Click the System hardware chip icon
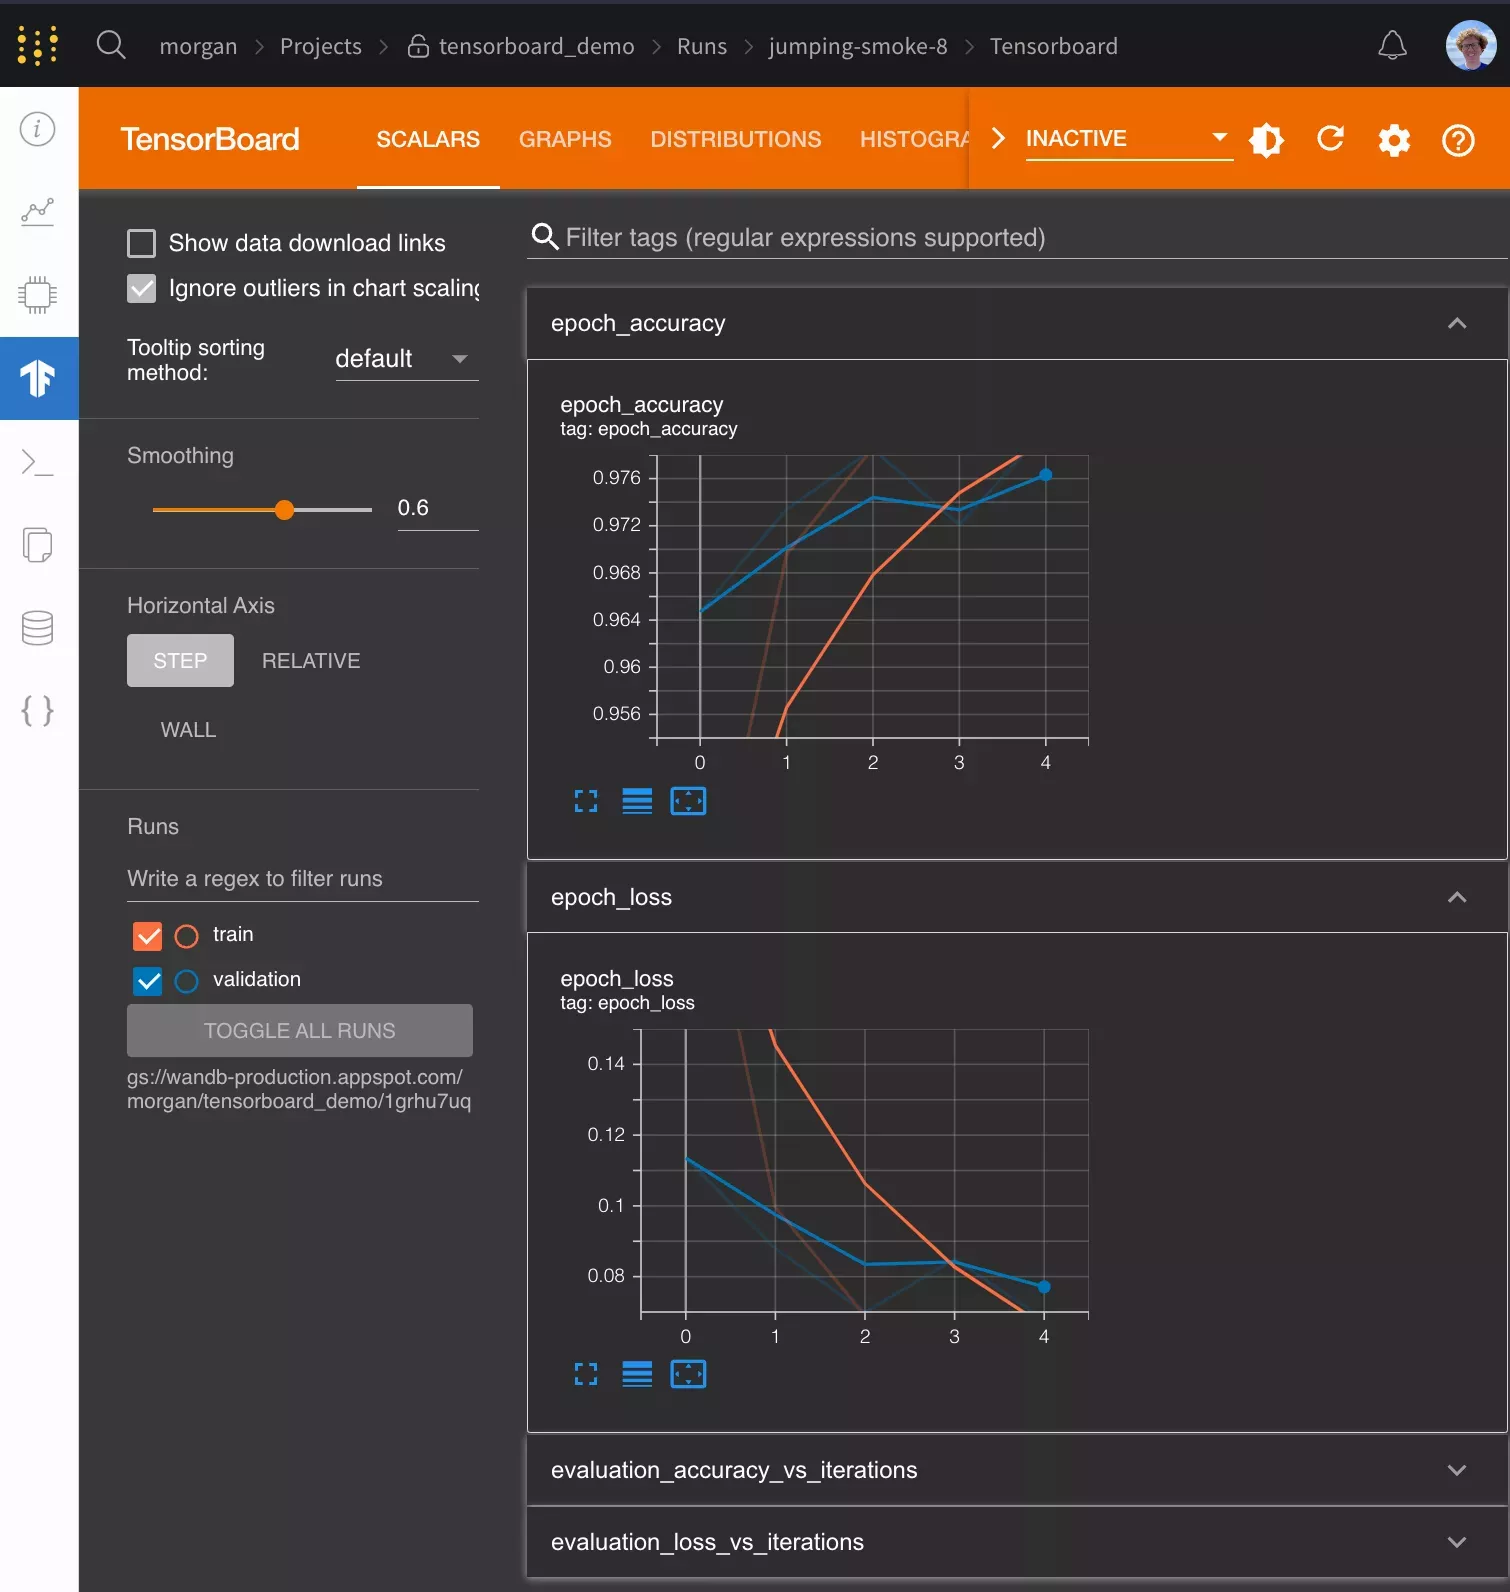Screen dimensions: 1510x1592 [x=38, y=295]
